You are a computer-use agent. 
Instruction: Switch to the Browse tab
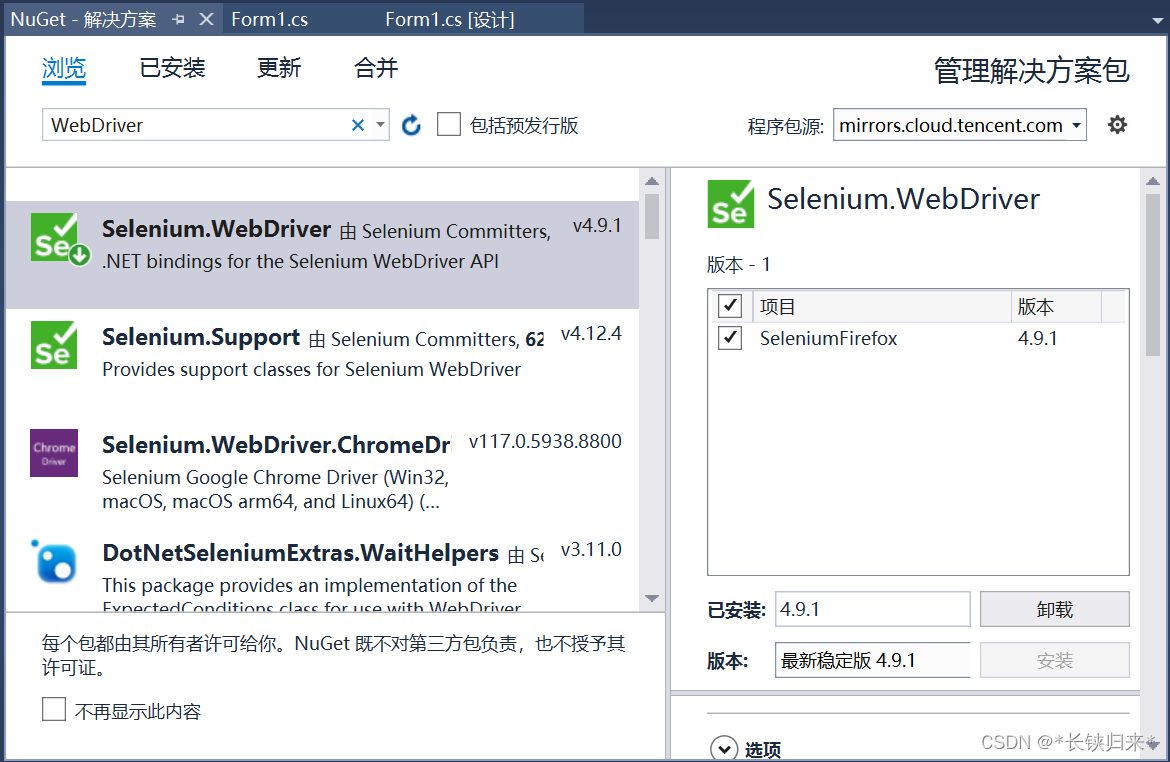63,69
